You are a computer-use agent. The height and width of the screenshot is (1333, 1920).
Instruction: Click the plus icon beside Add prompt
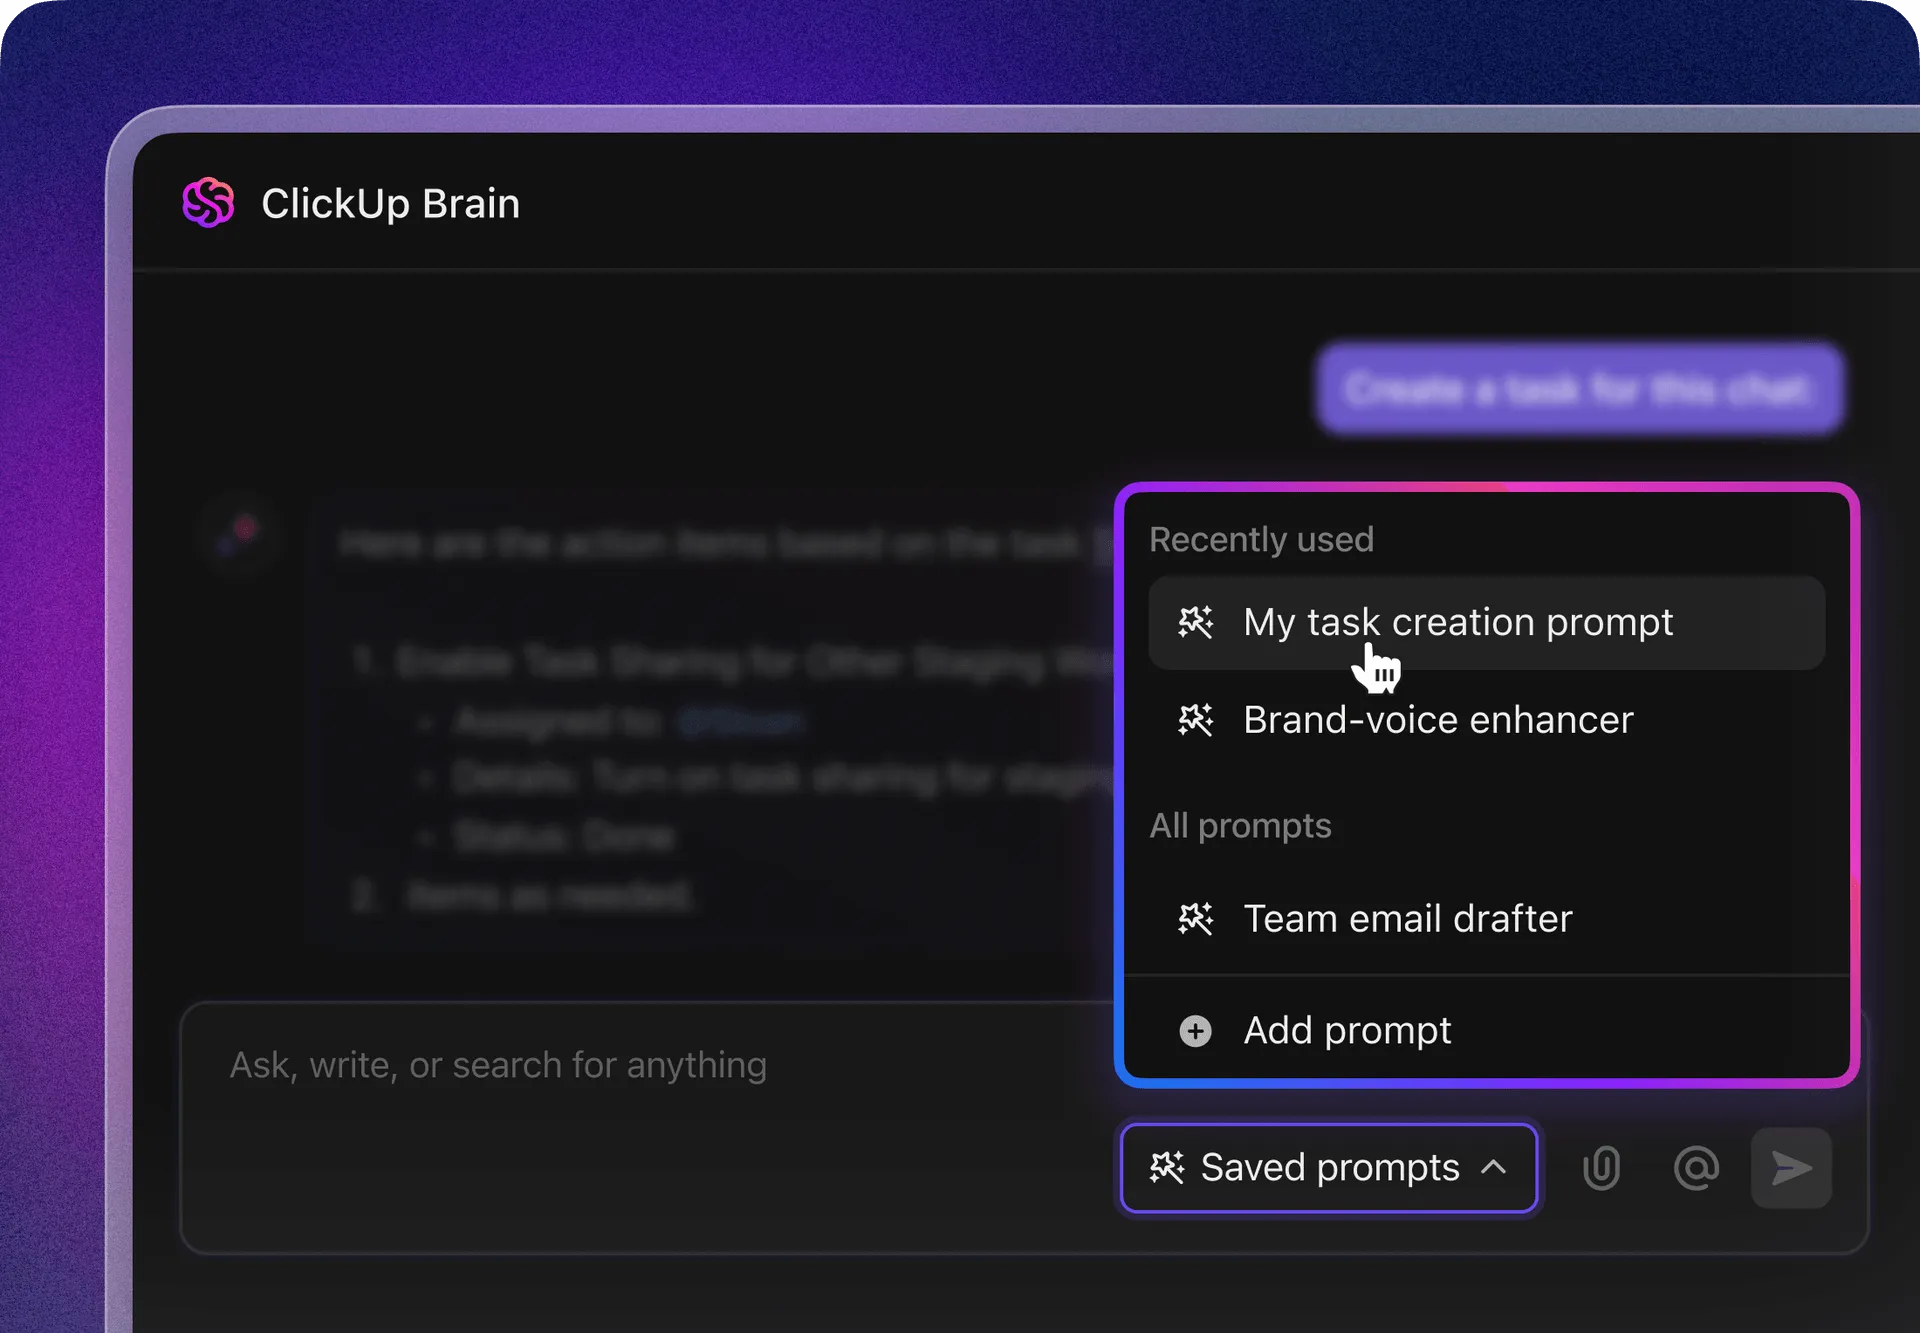(x=1195, y=1030)
